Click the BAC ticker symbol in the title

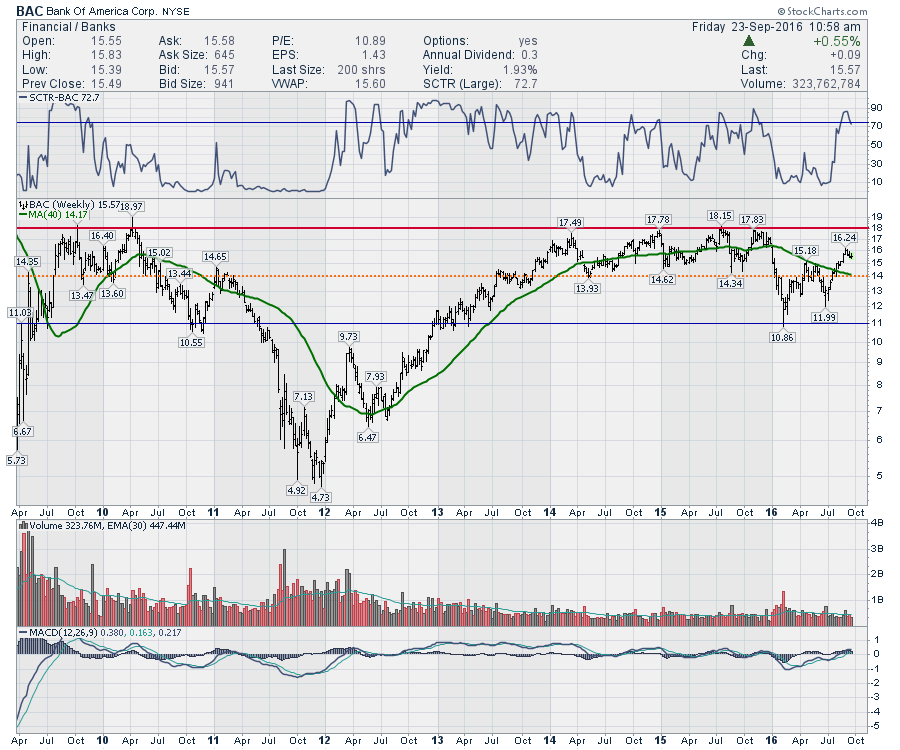point(29,11)
